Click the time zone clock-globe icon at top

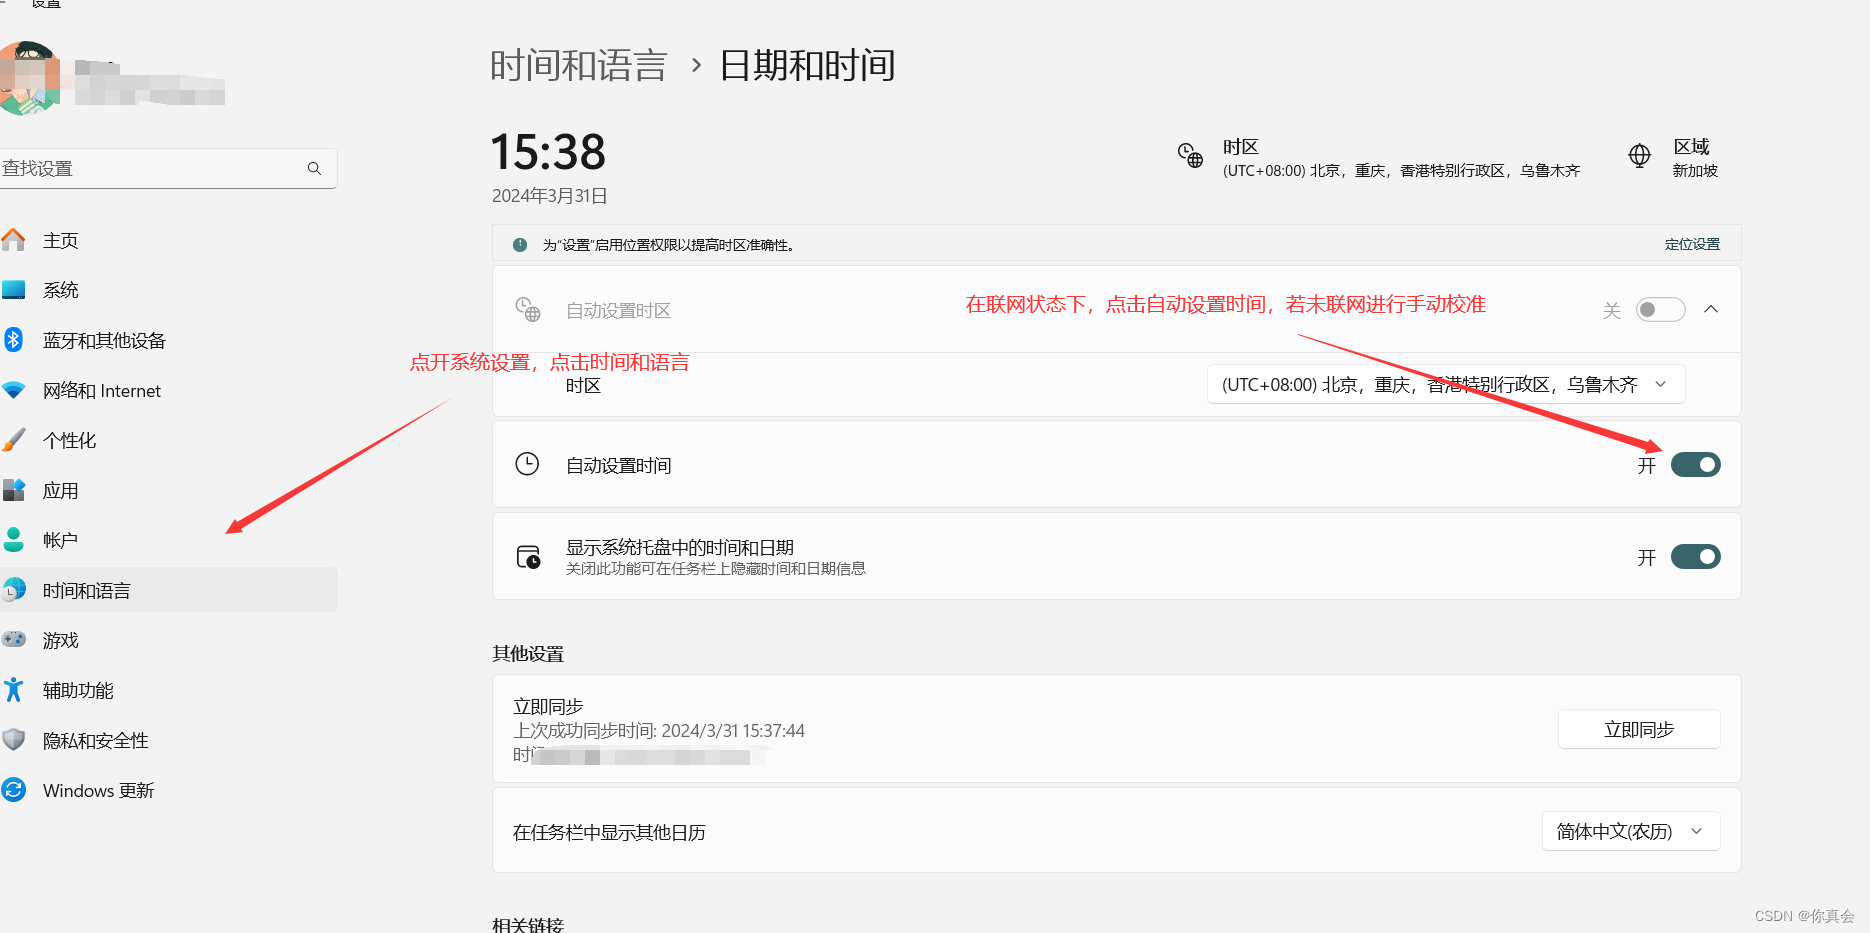(x=1190, y=155)
